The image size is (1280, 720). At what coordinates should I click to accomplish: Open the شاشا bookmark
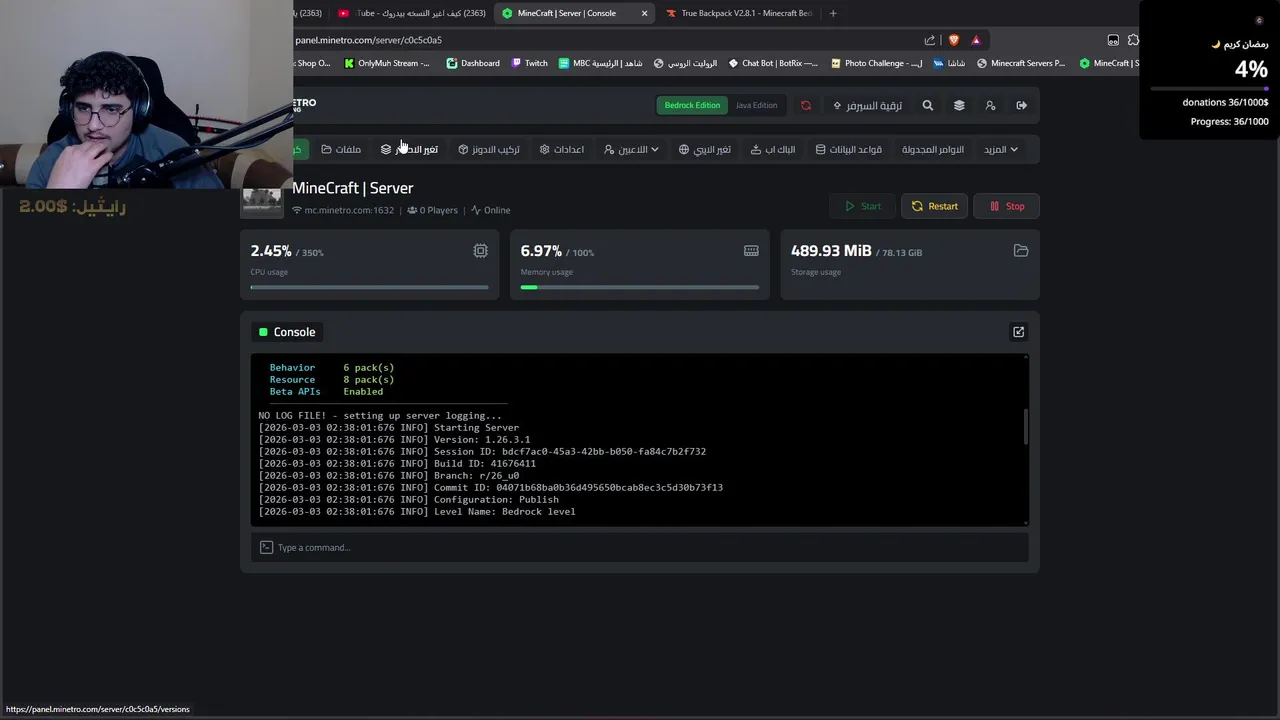[x=950, y=63]
